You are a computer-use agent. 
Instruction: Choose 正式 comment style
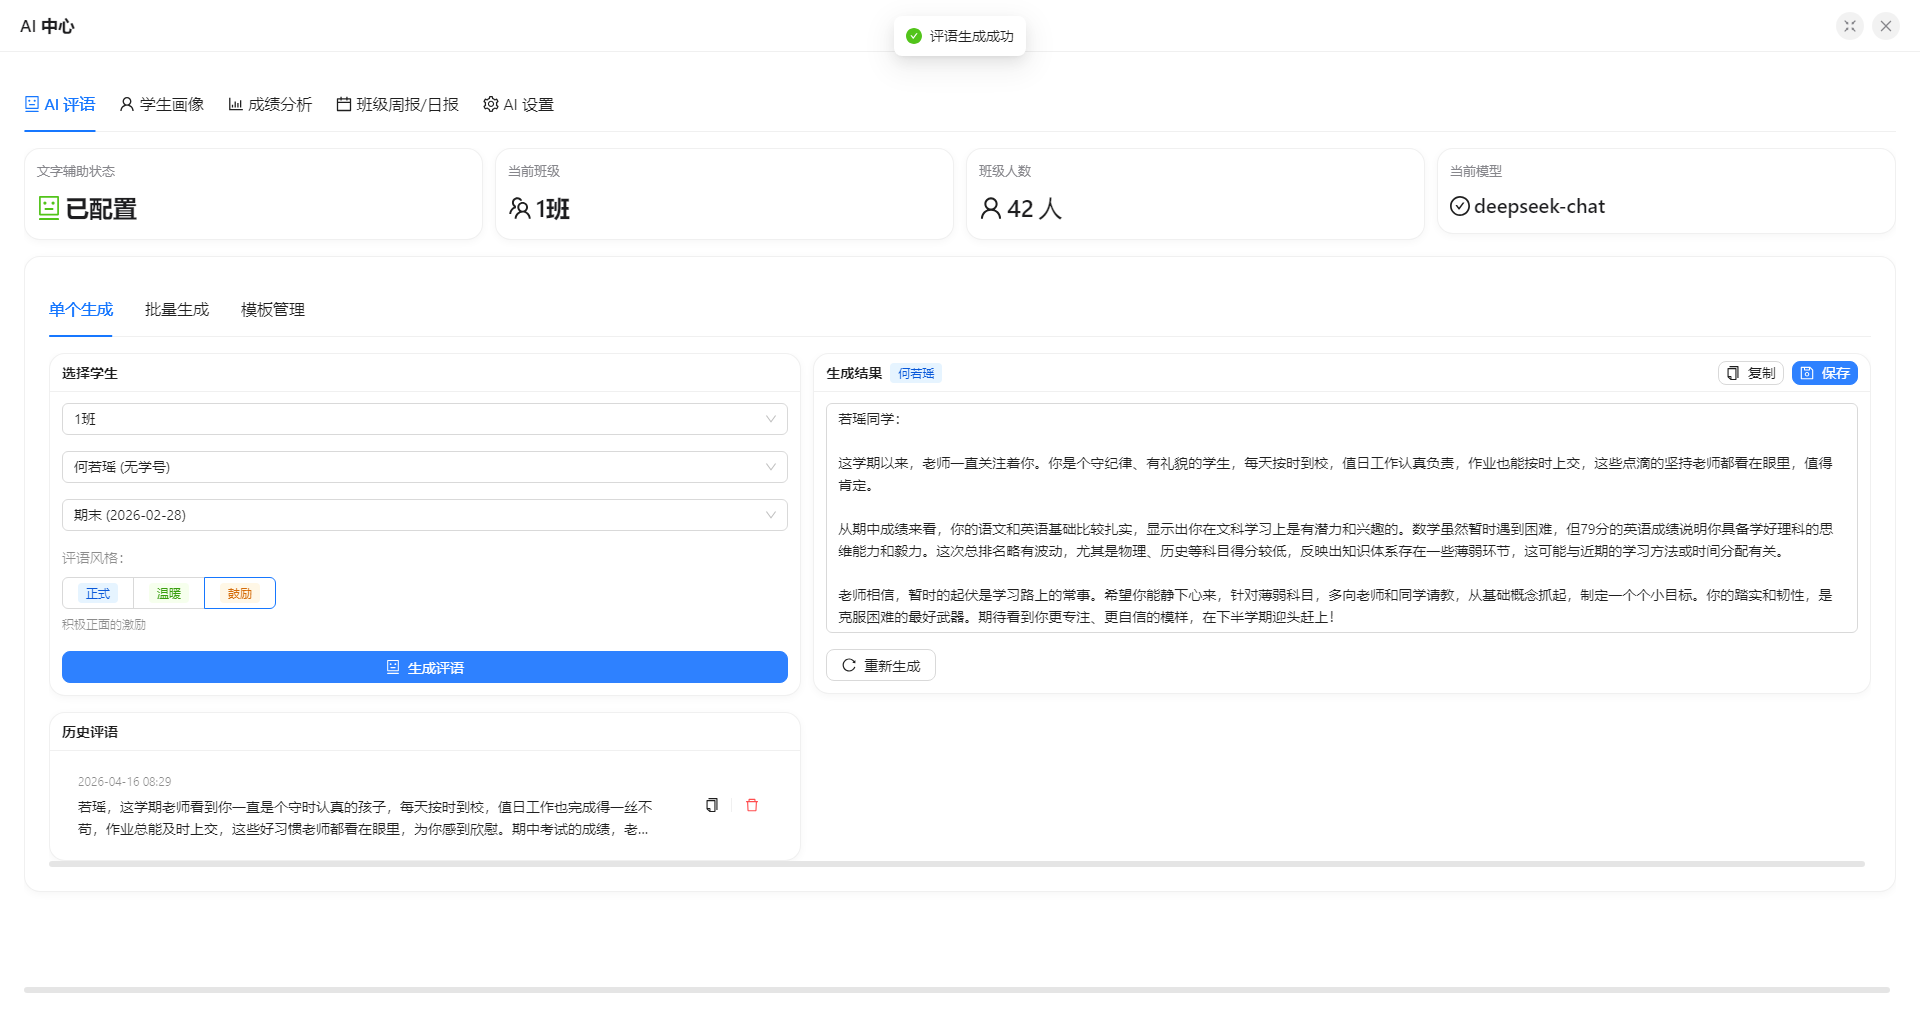pyautogui.click(x=98, y=593)
